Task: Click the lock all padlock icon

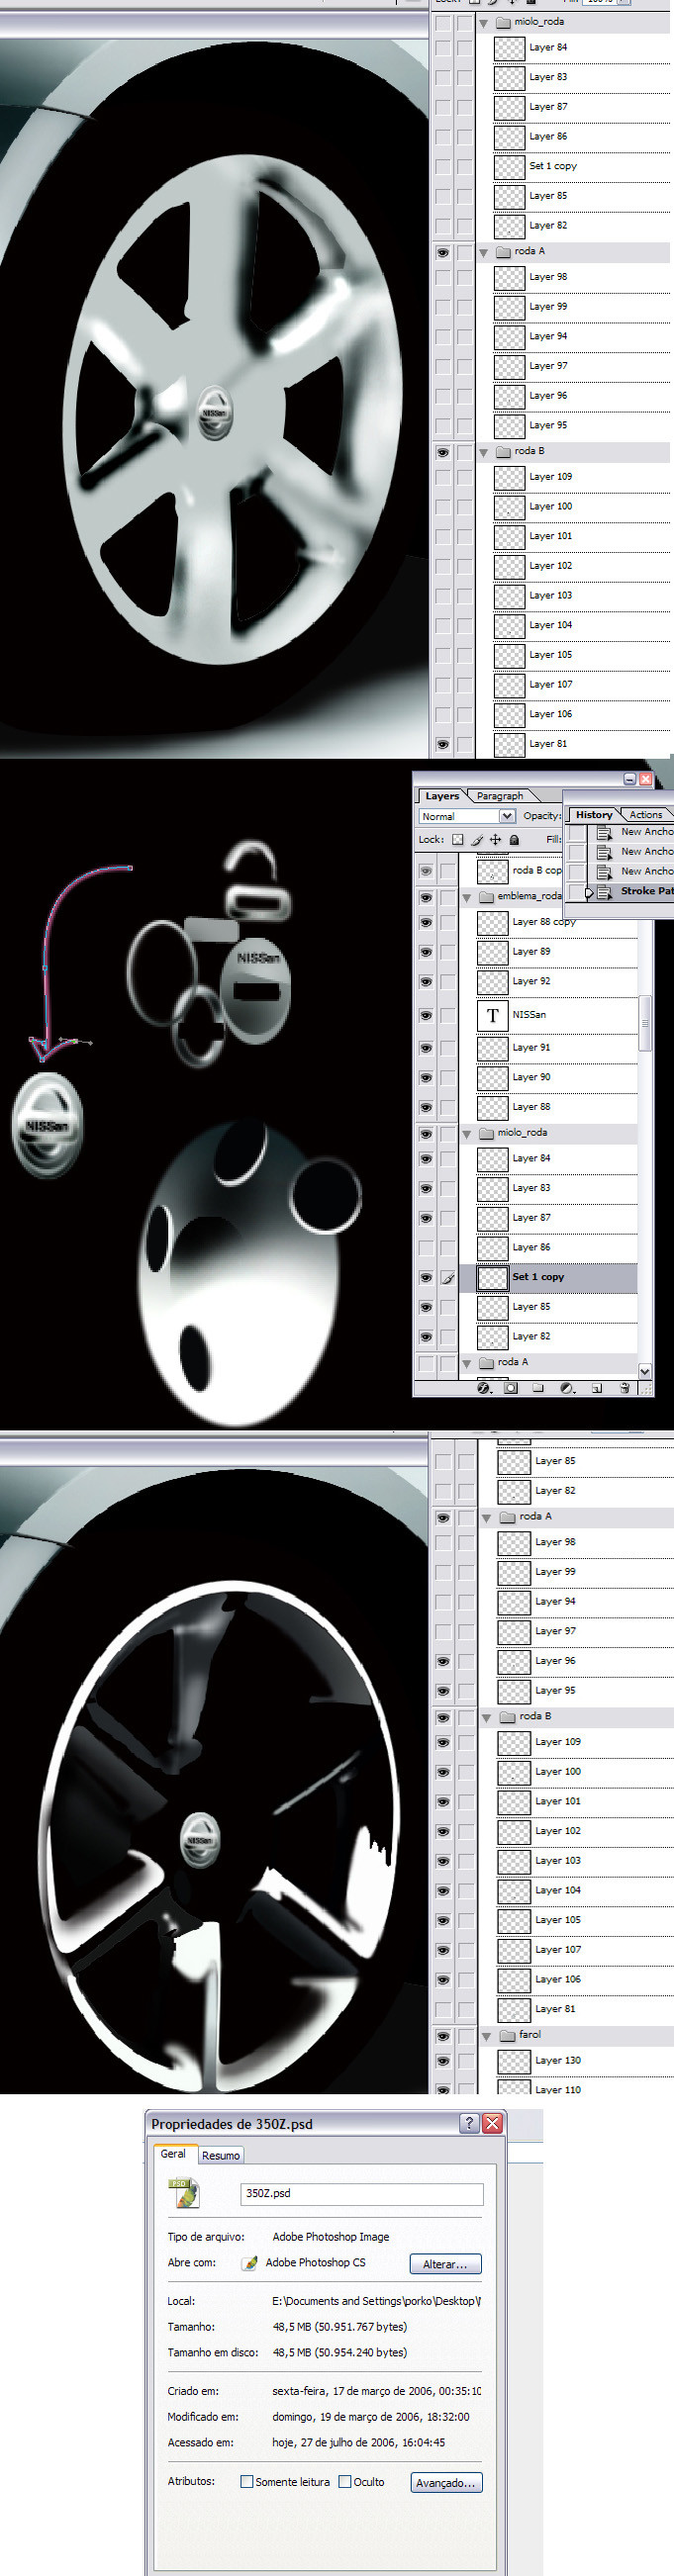Action: pos(514,840)
